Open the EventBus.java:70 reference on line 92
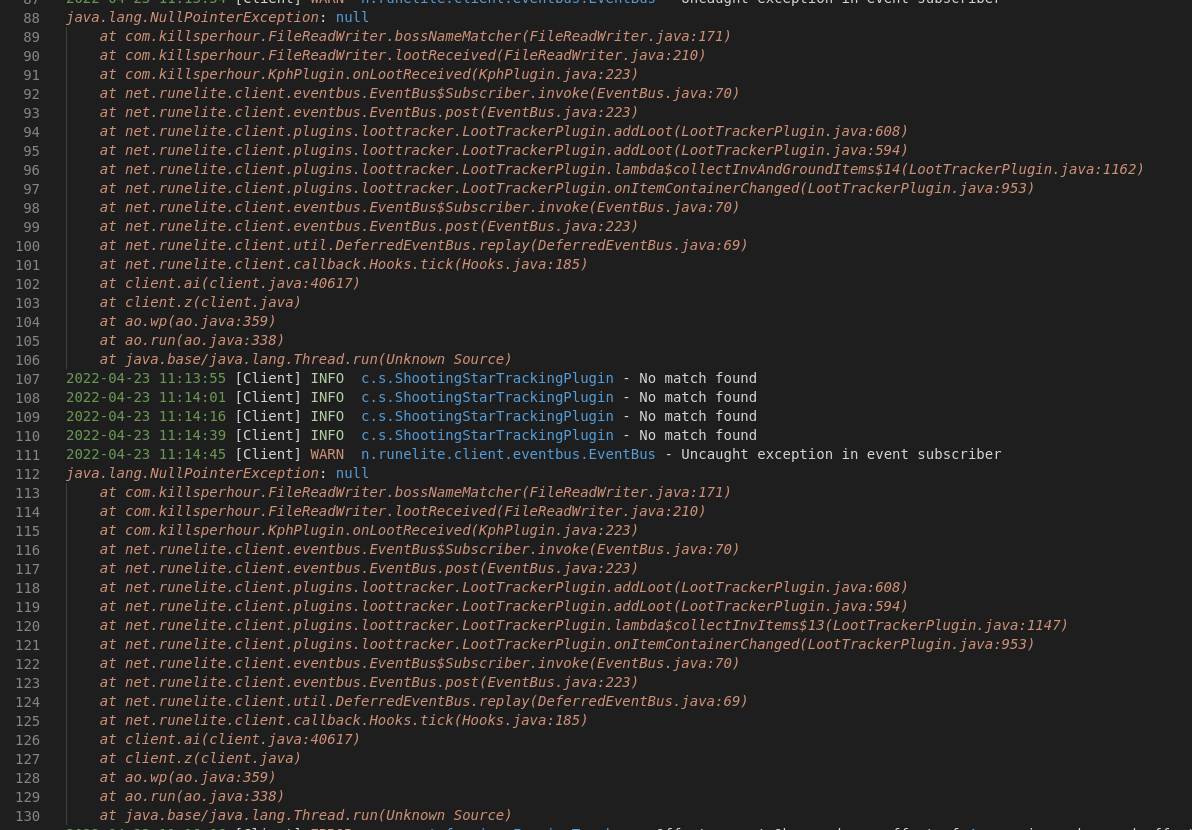1192x830 pixels. (663, 93)
